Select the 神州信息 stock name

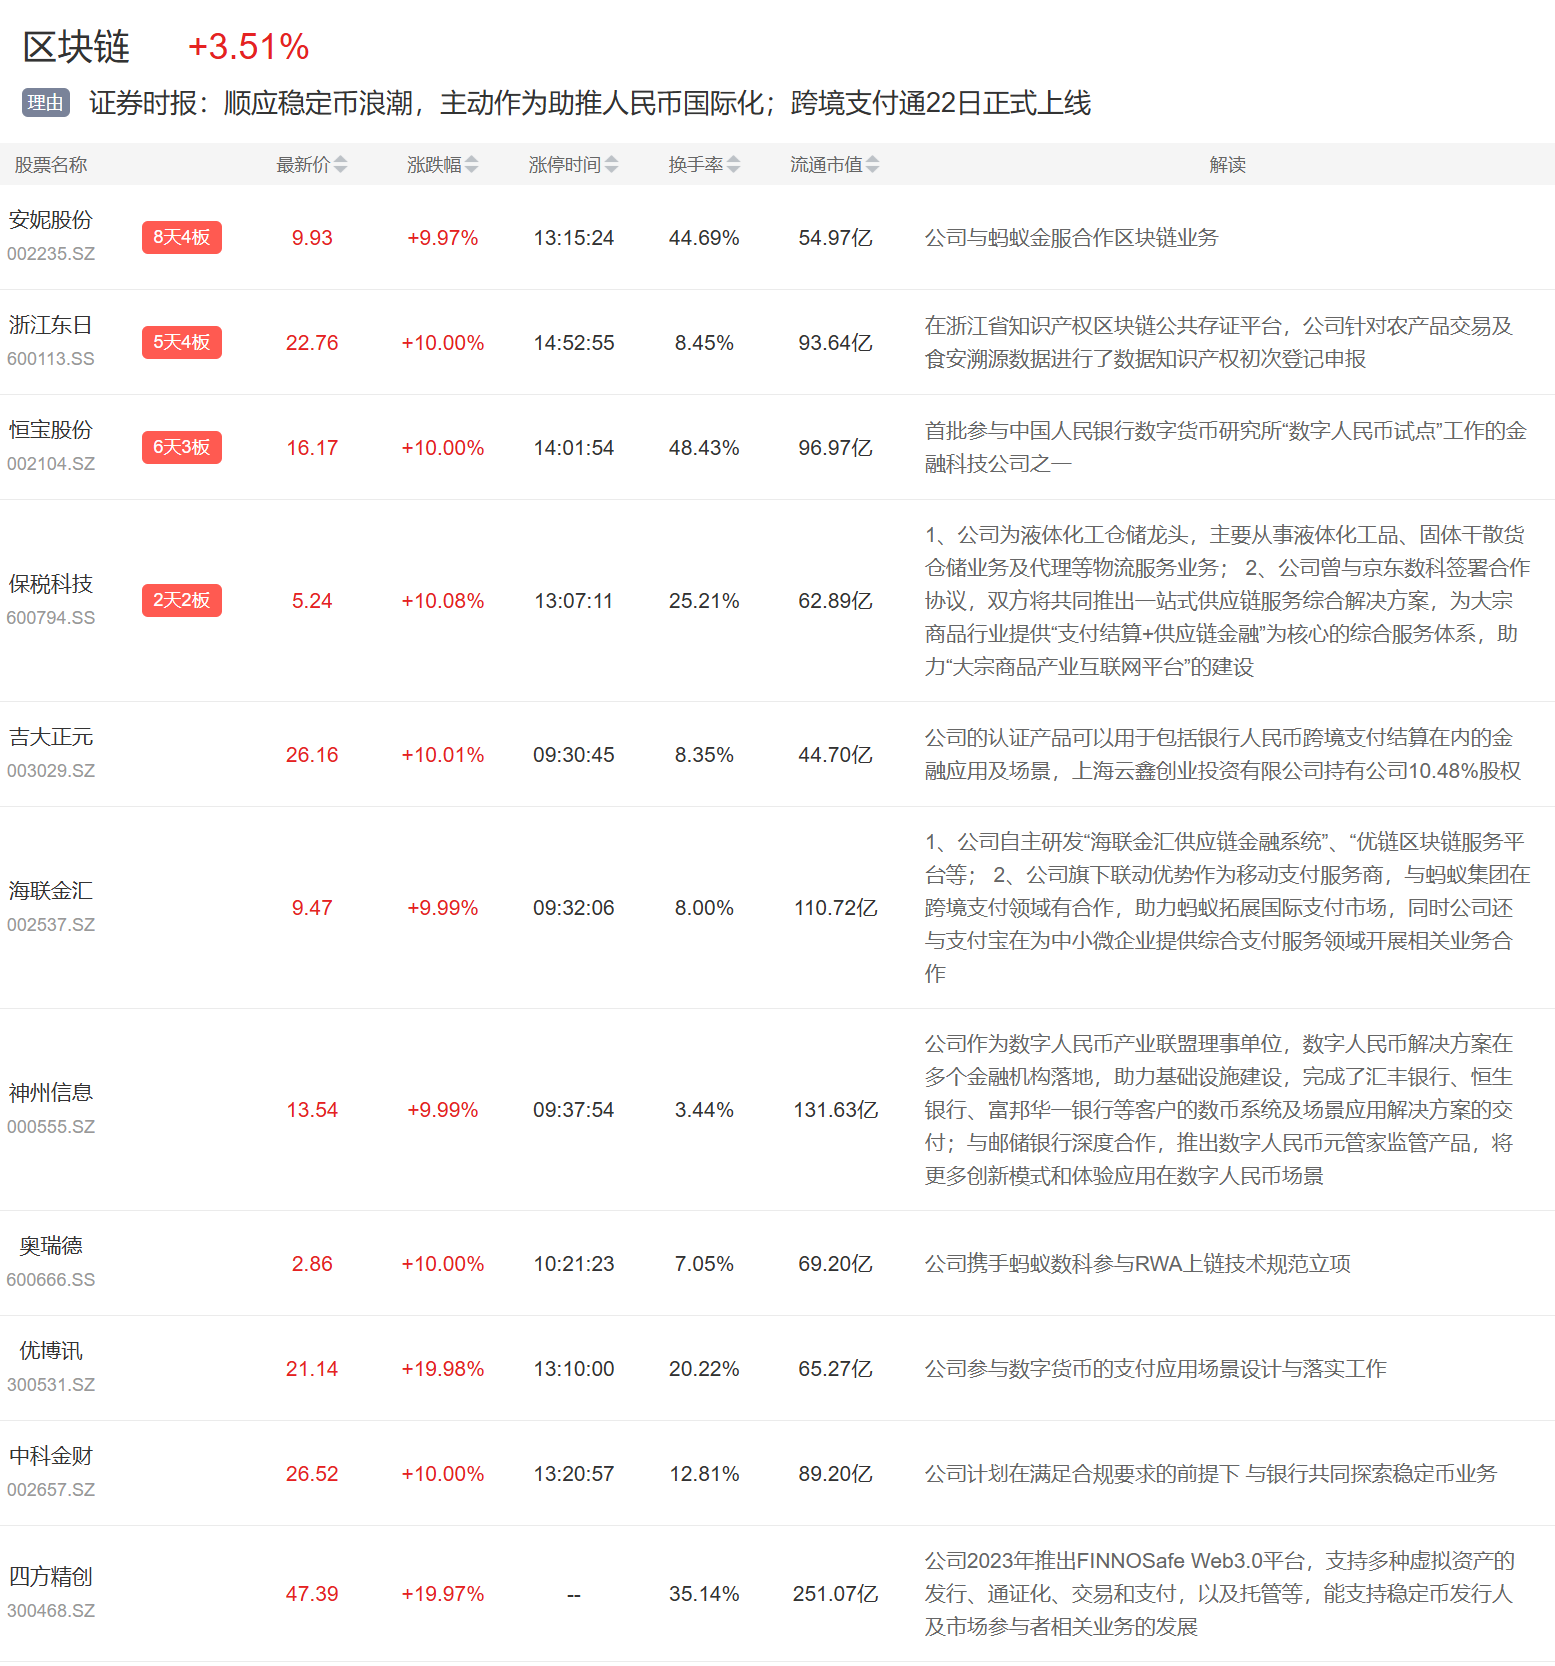[x=51, y=1093]
